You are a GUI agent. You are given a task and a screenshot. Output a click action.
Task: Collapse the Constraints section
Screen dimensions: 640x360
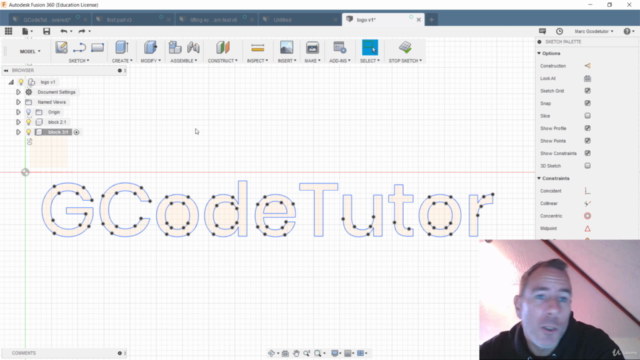click(x=539, y=178)
